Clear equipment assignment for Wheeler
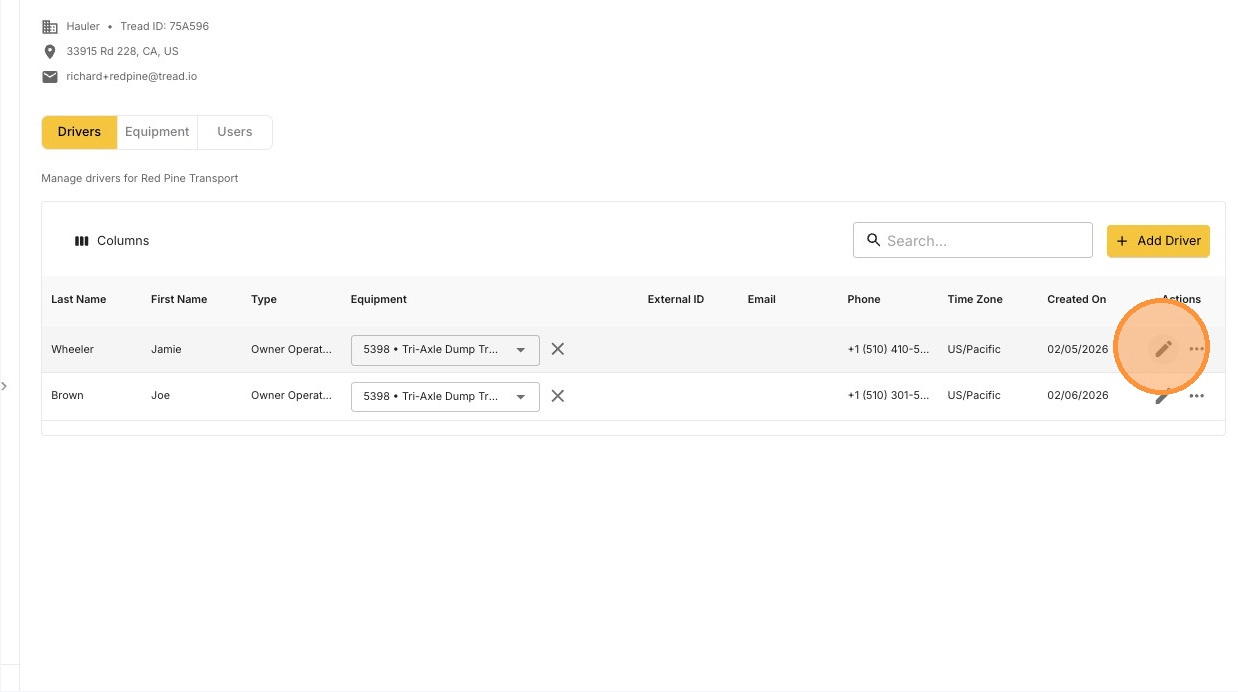The height and width of the screenshot is (692, 1238). tap(558, 349)
